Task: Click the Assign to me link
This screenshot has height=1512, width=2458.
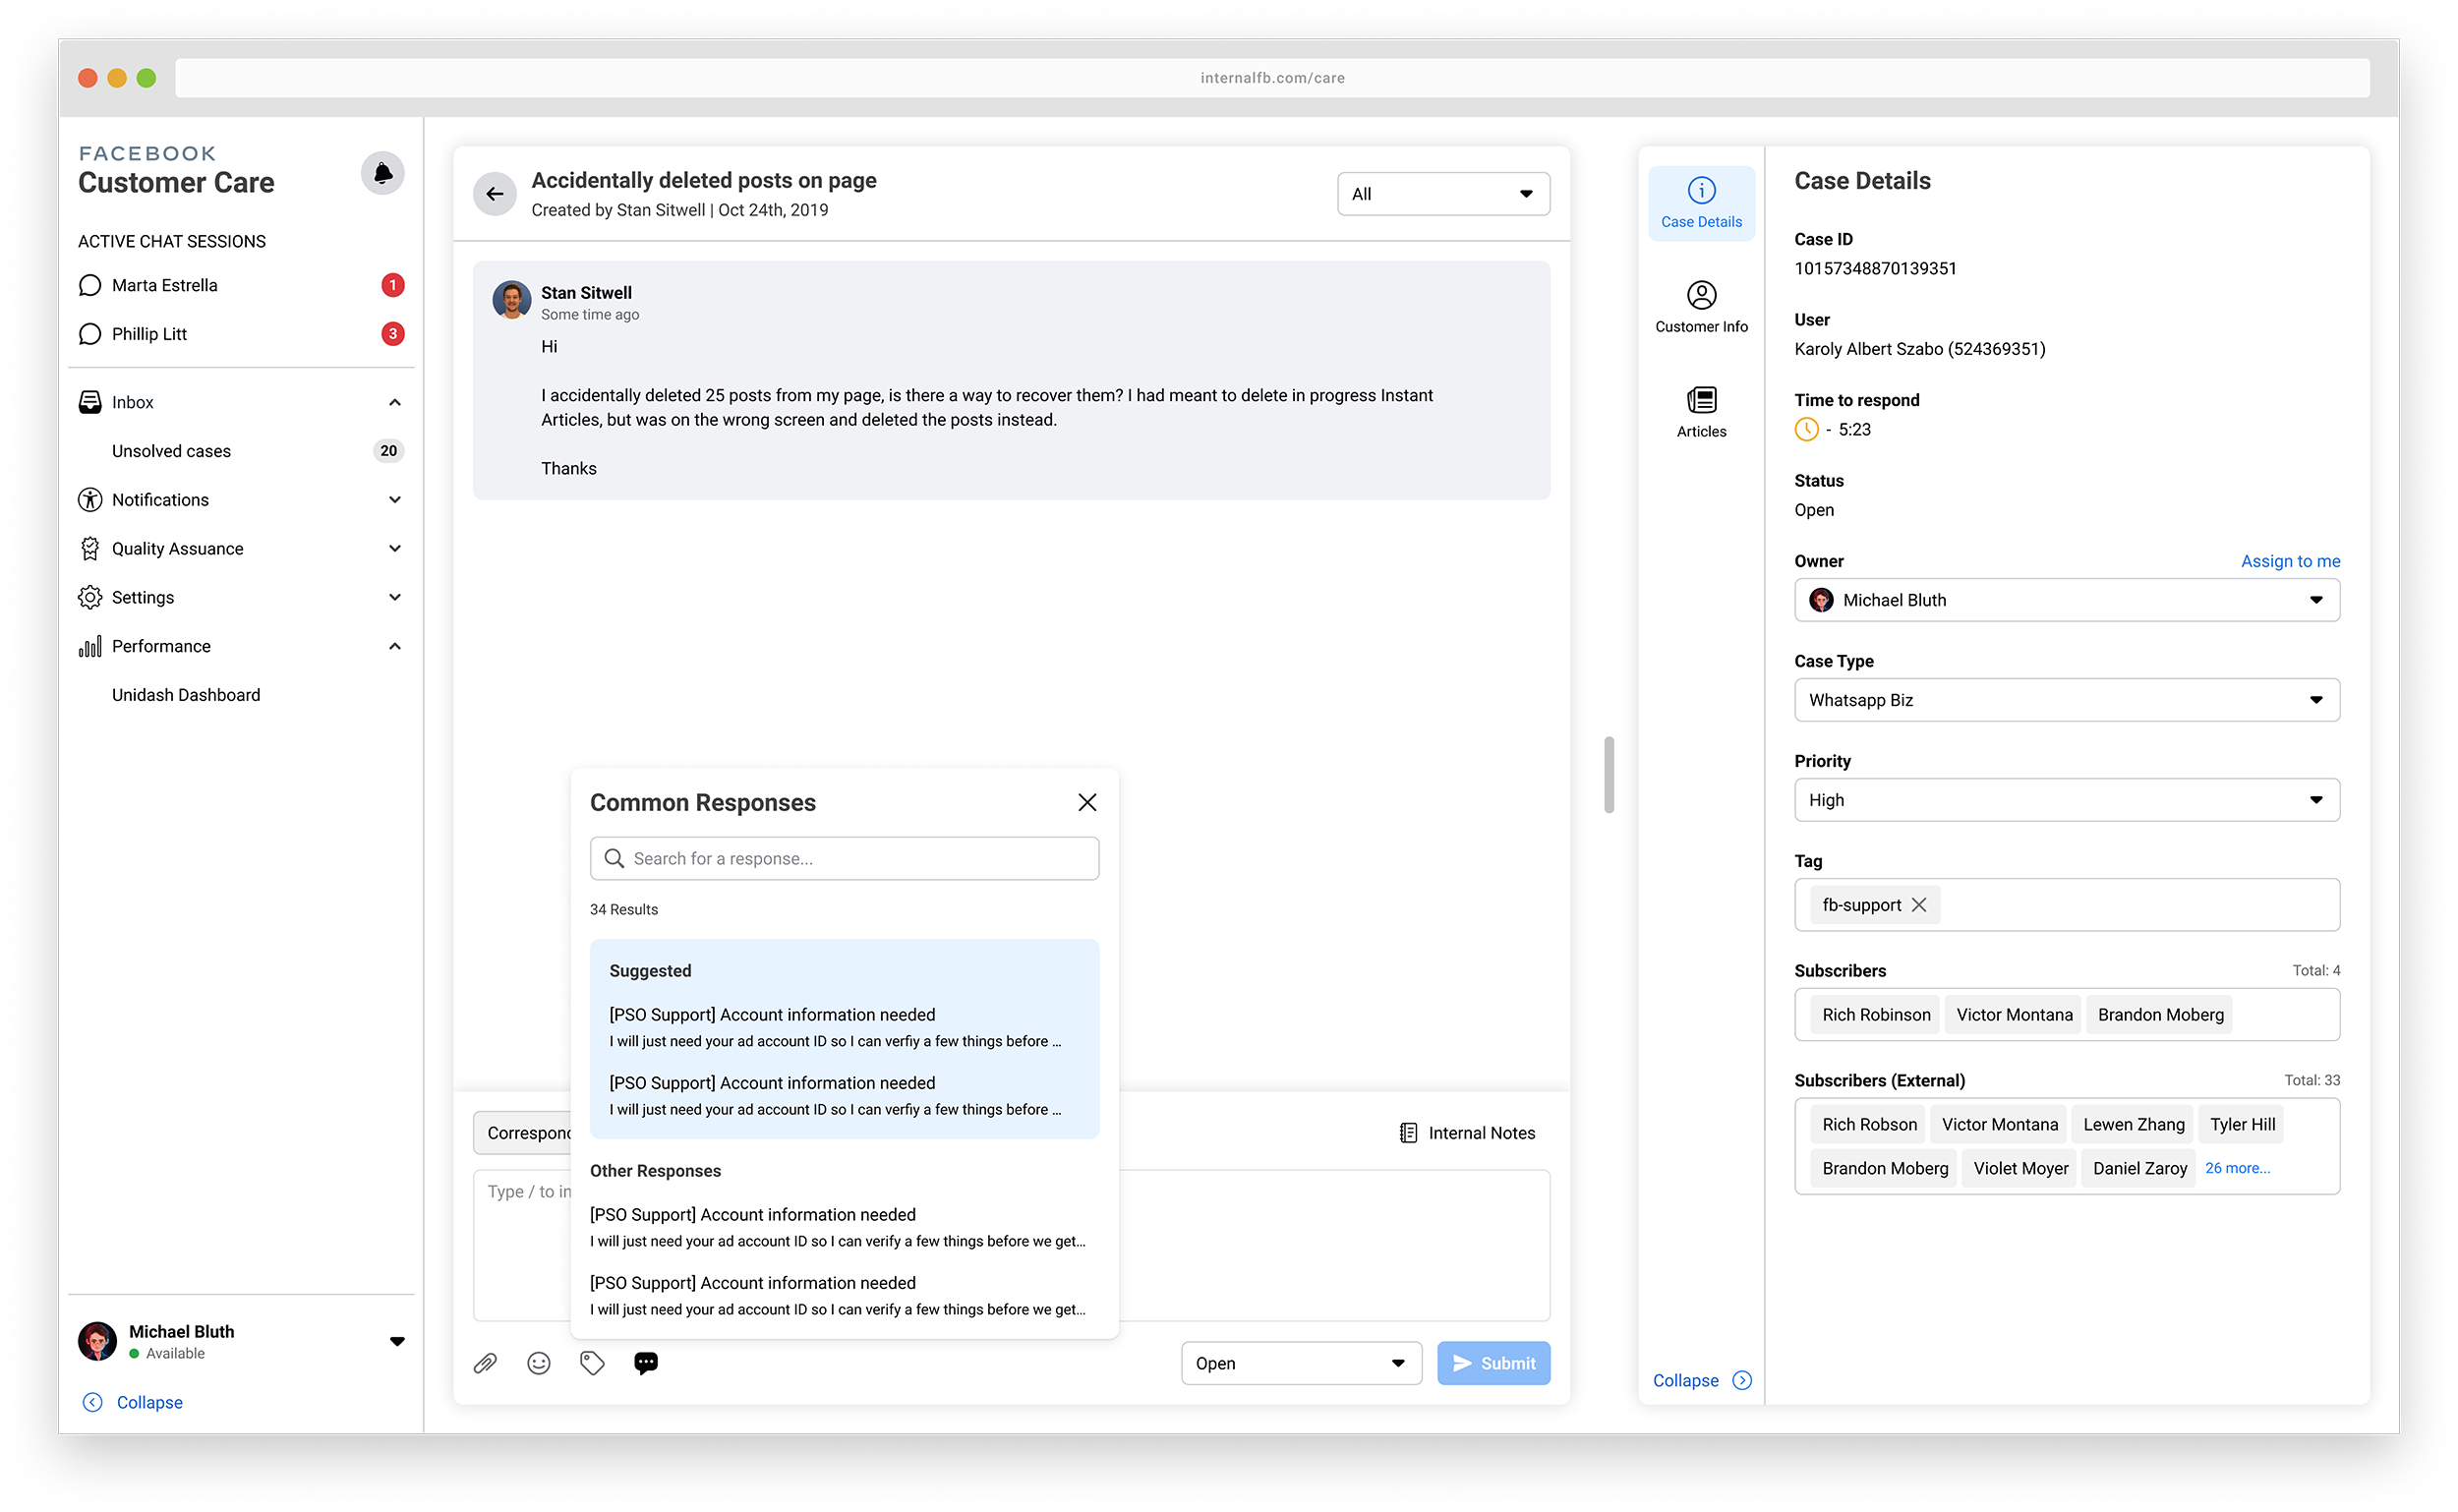Action: click(2290, 561)
